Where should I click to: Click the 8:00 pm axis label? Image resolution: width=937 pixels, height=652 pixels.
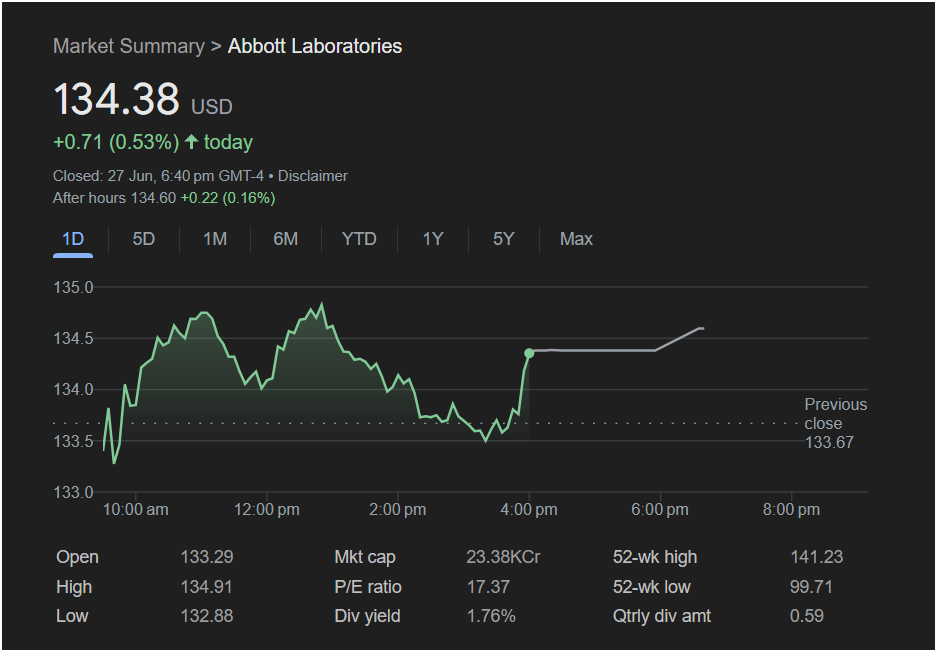(x=791, y=510)
